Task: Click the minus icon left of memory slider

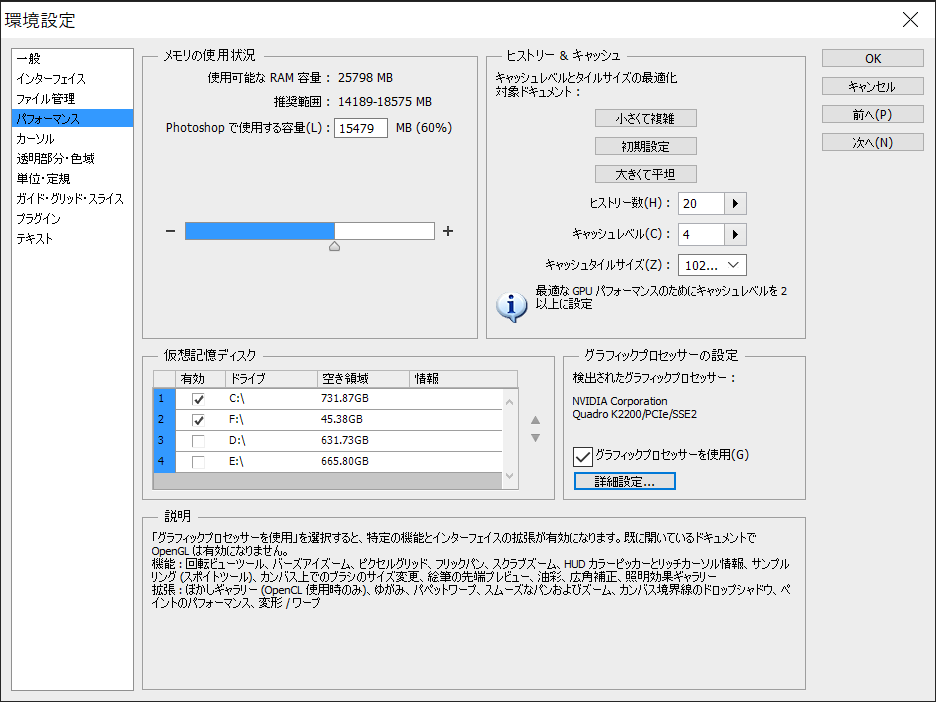Action: click(170, 231)
